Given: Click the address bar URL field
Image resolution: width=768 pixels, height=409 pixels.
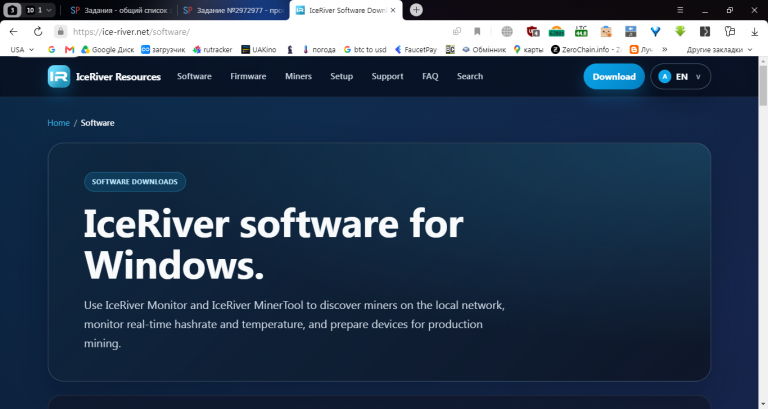Looking at the screenshot, I should pos(255,31).
